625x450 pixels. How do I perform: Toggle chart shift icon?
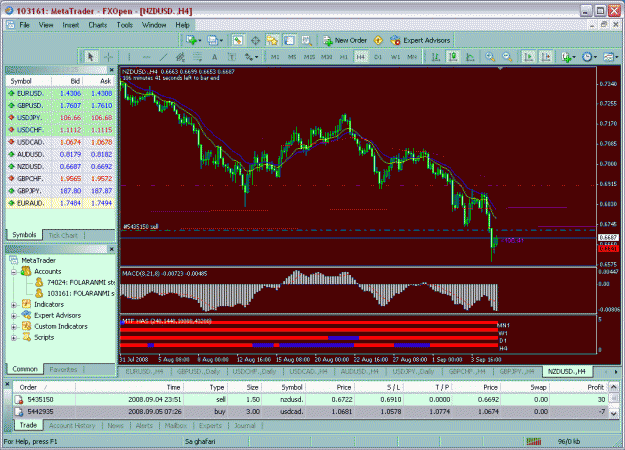546,57
